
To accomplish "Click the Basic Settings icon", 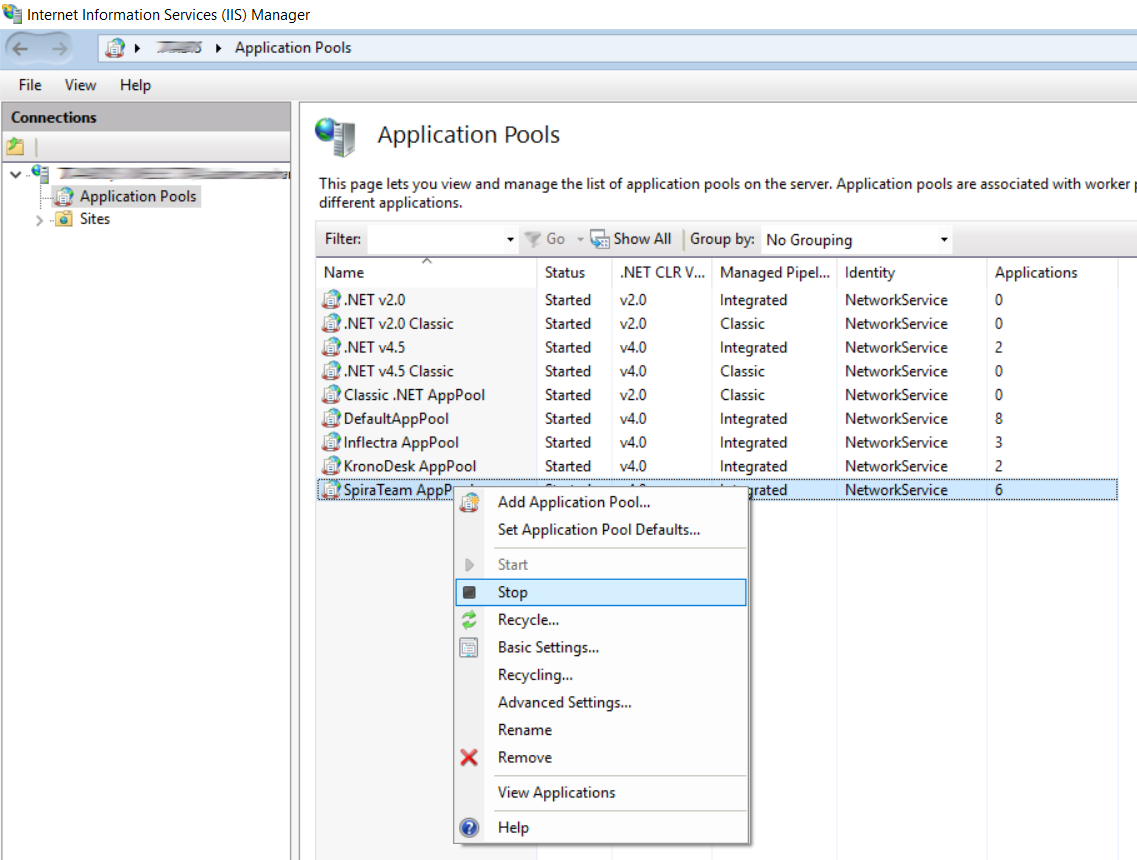I will (469, 648).
